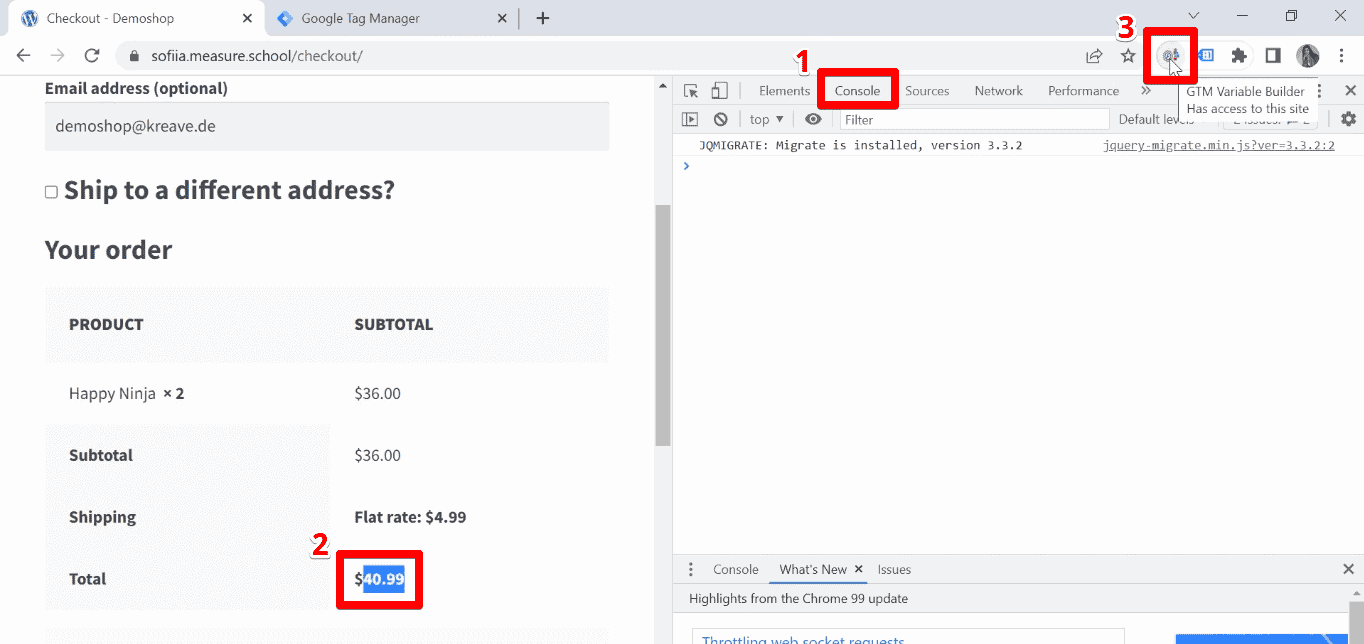The image size is (1364, 644).
Task: Open the Tag Assistant extension icon
Action: pos(1205,55)
